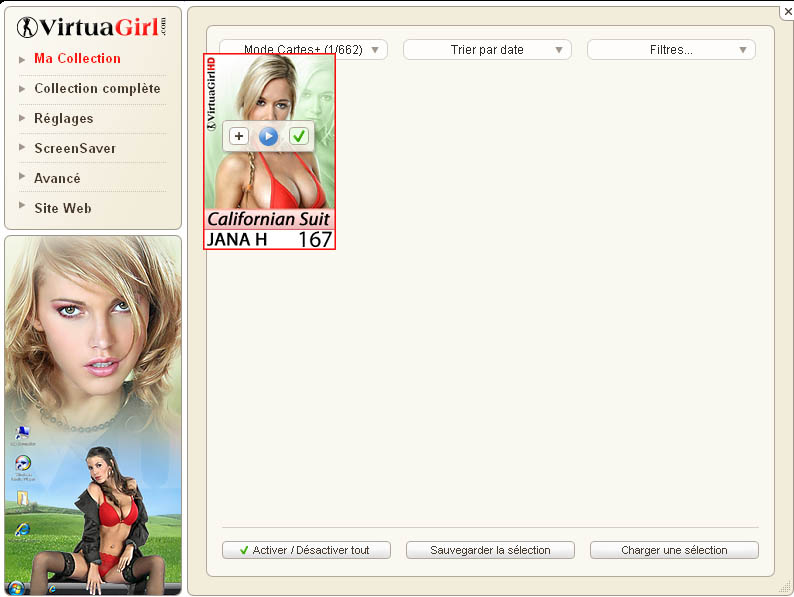Open the Filtres dropdown
Viewport: 794px width, 597px height.
(x=671, y=50)
